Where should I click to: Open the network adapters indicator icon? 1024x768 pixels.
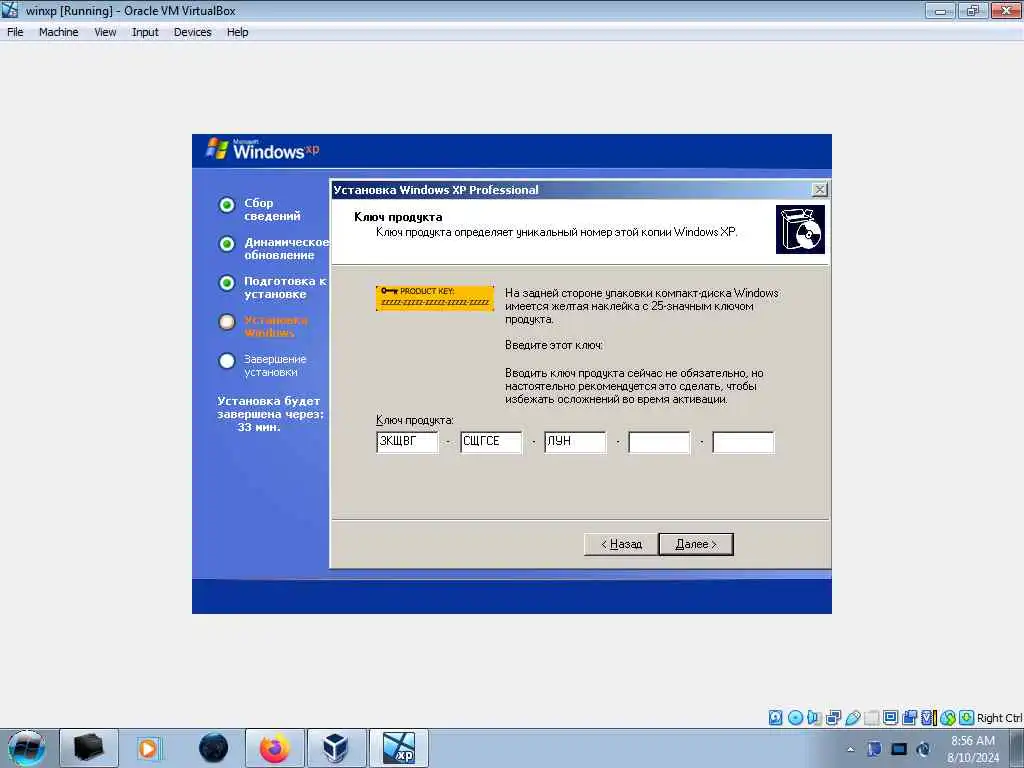833,718
